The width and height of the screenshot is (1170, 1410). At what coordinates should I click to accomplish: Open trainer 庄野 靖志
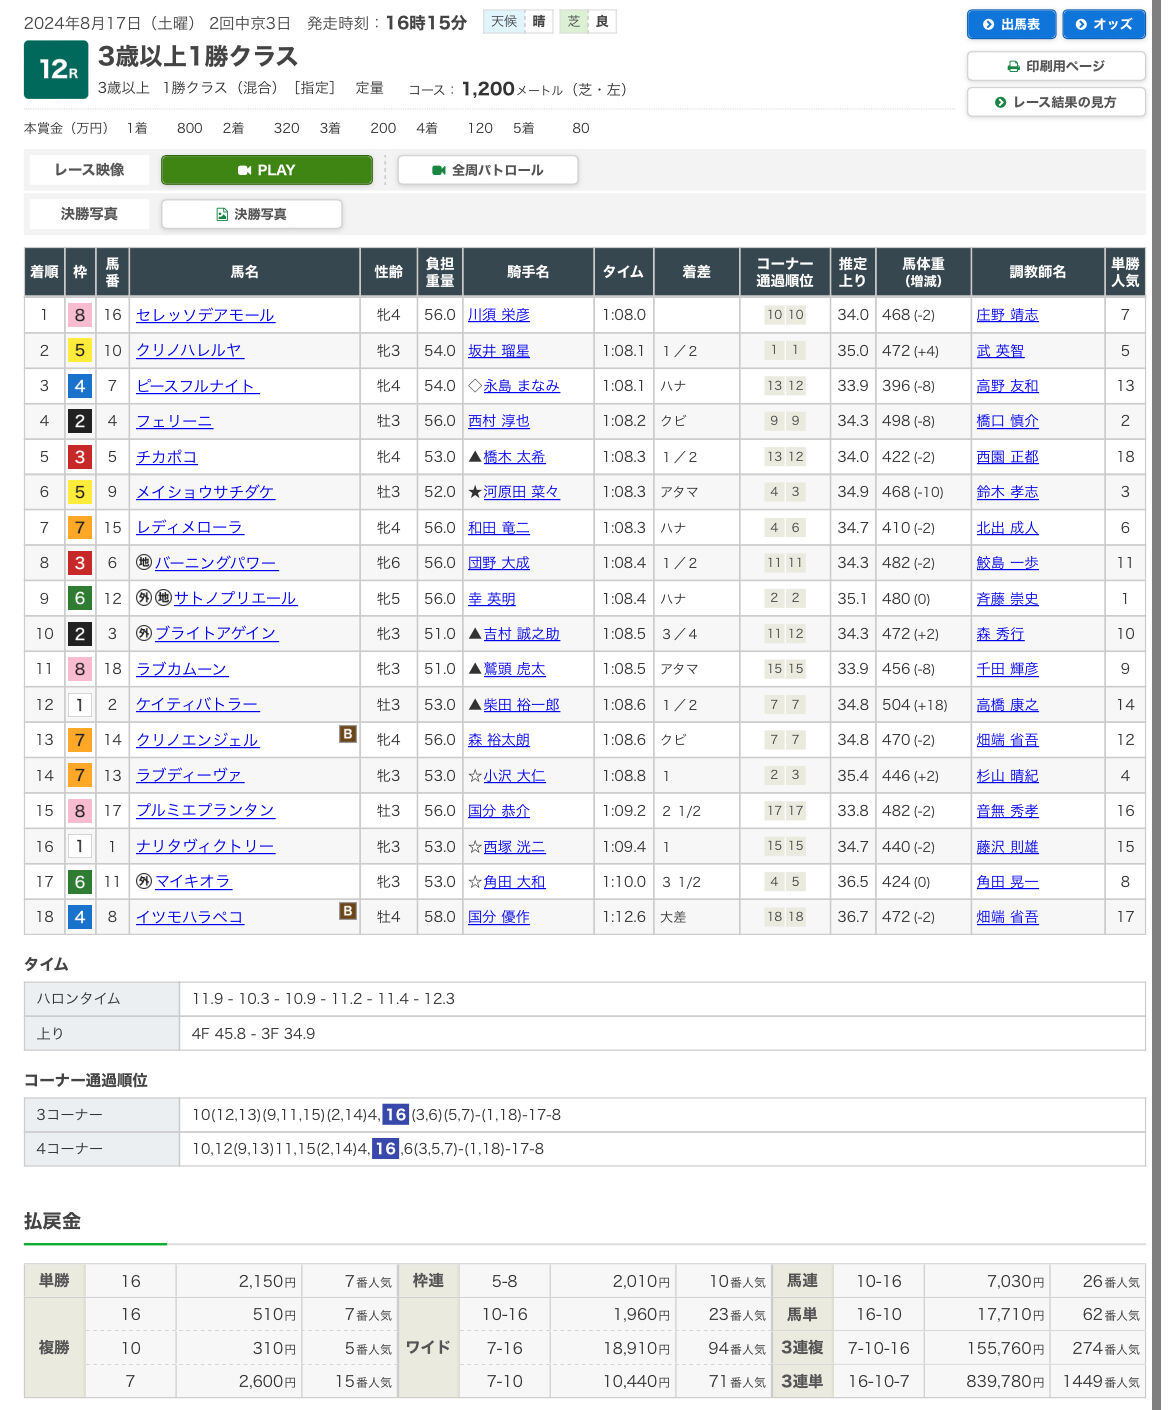(x=1007, y=315)
